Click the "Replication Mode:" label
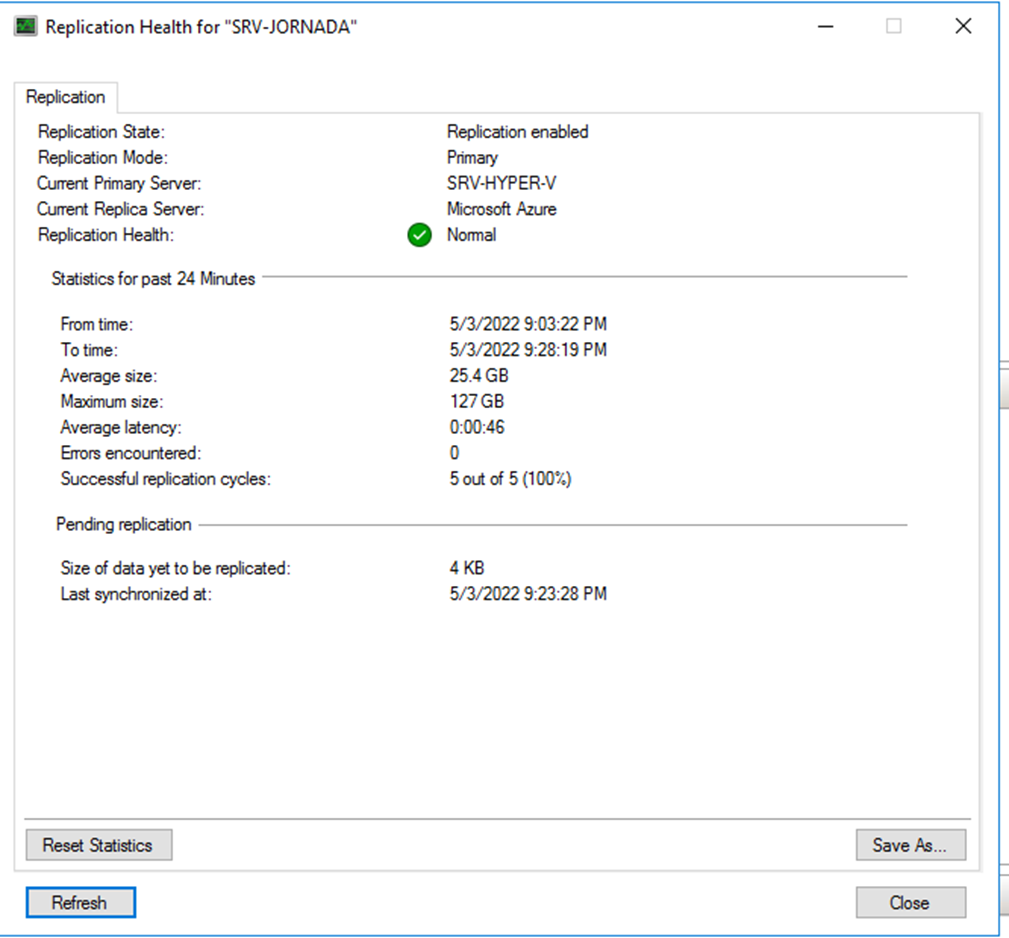The width and height of the screenshot is (1009, 938). tap(103, 158)
